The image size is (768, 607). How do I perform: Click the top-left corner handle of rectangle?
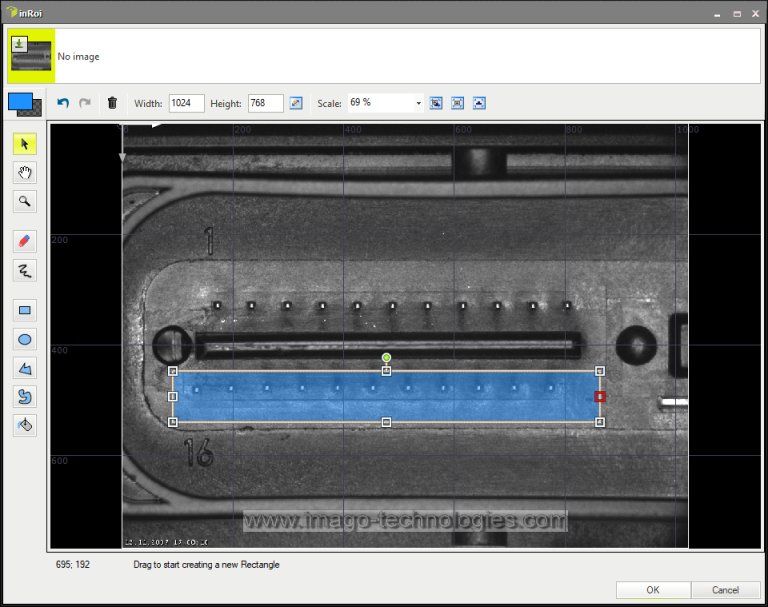pos(172,371)
